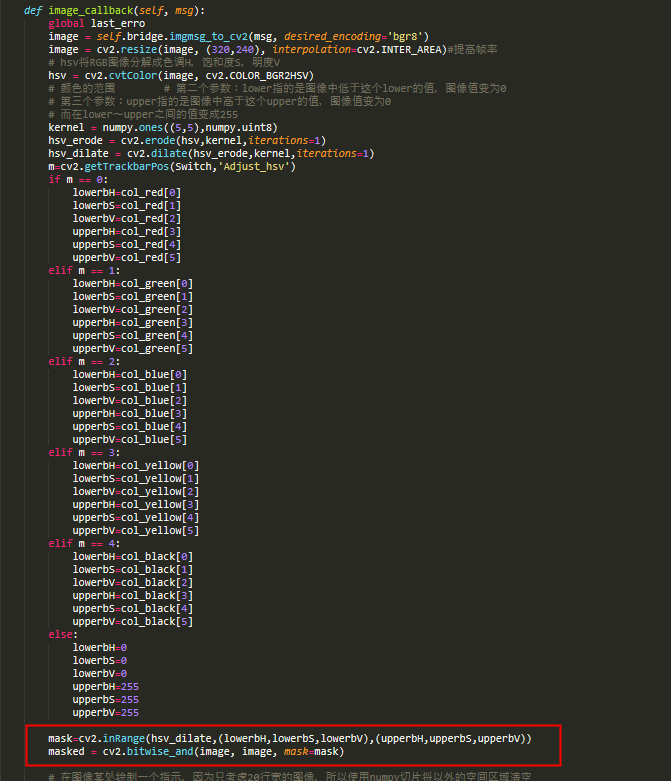Screen dimensions: 671x781
Task: Click the upperbH=255 line
Action: pos(106,686)
